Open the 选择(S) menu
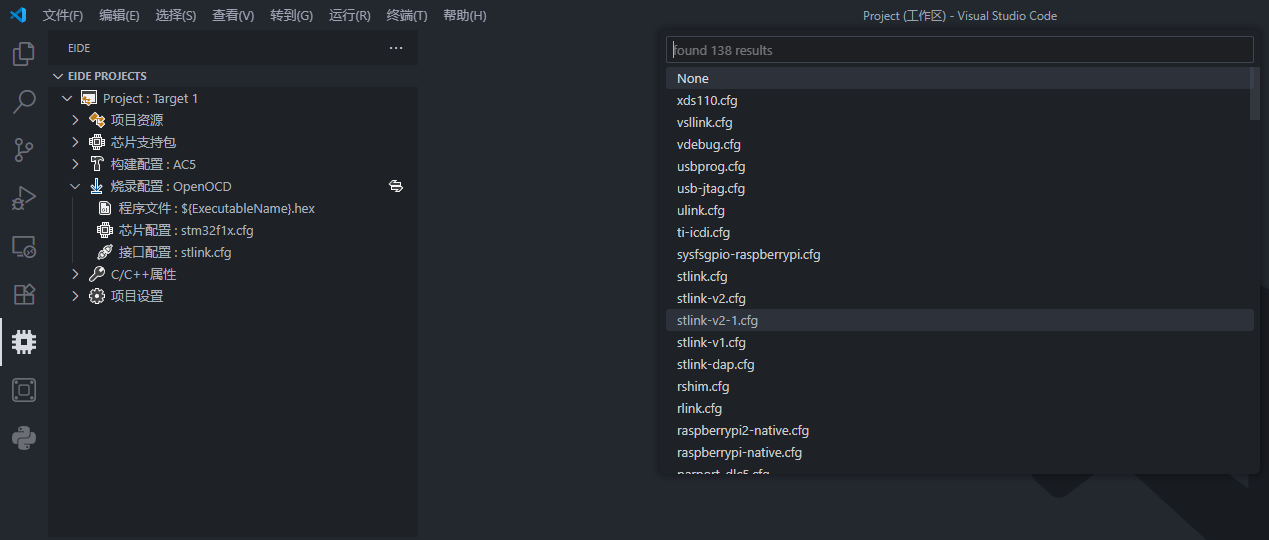1269x540 pixels. 176,16
